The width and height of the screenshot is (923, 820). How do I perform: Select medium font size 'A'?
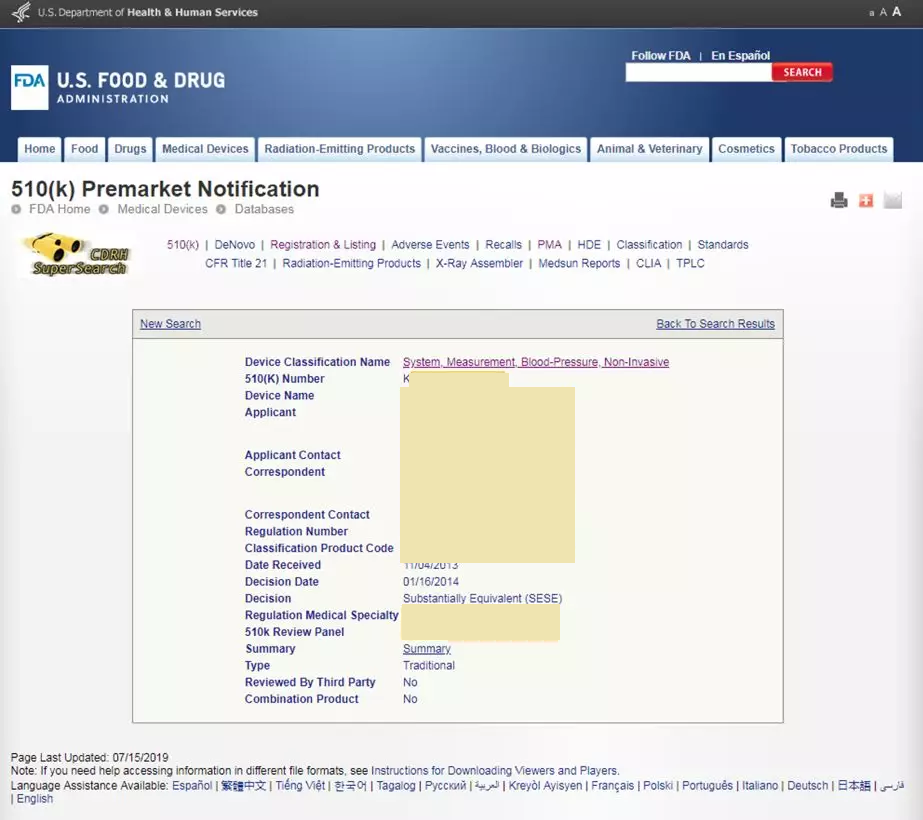[x=883, y=12]
